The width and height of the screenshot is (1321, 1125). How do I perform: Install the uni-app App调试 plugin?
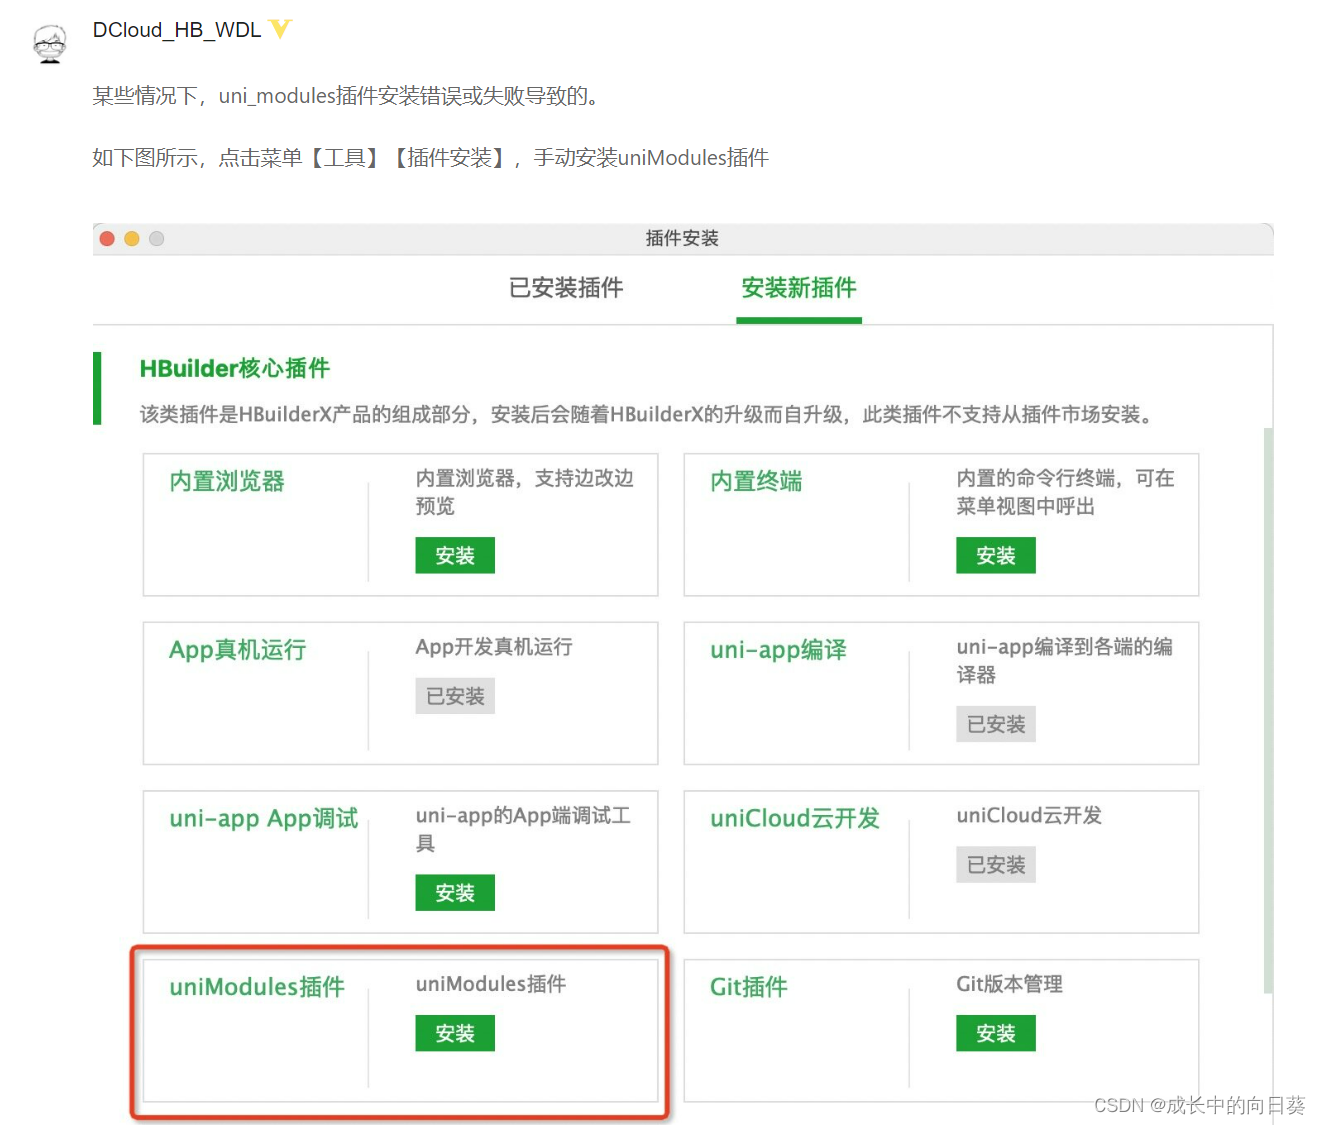point(455,893)
